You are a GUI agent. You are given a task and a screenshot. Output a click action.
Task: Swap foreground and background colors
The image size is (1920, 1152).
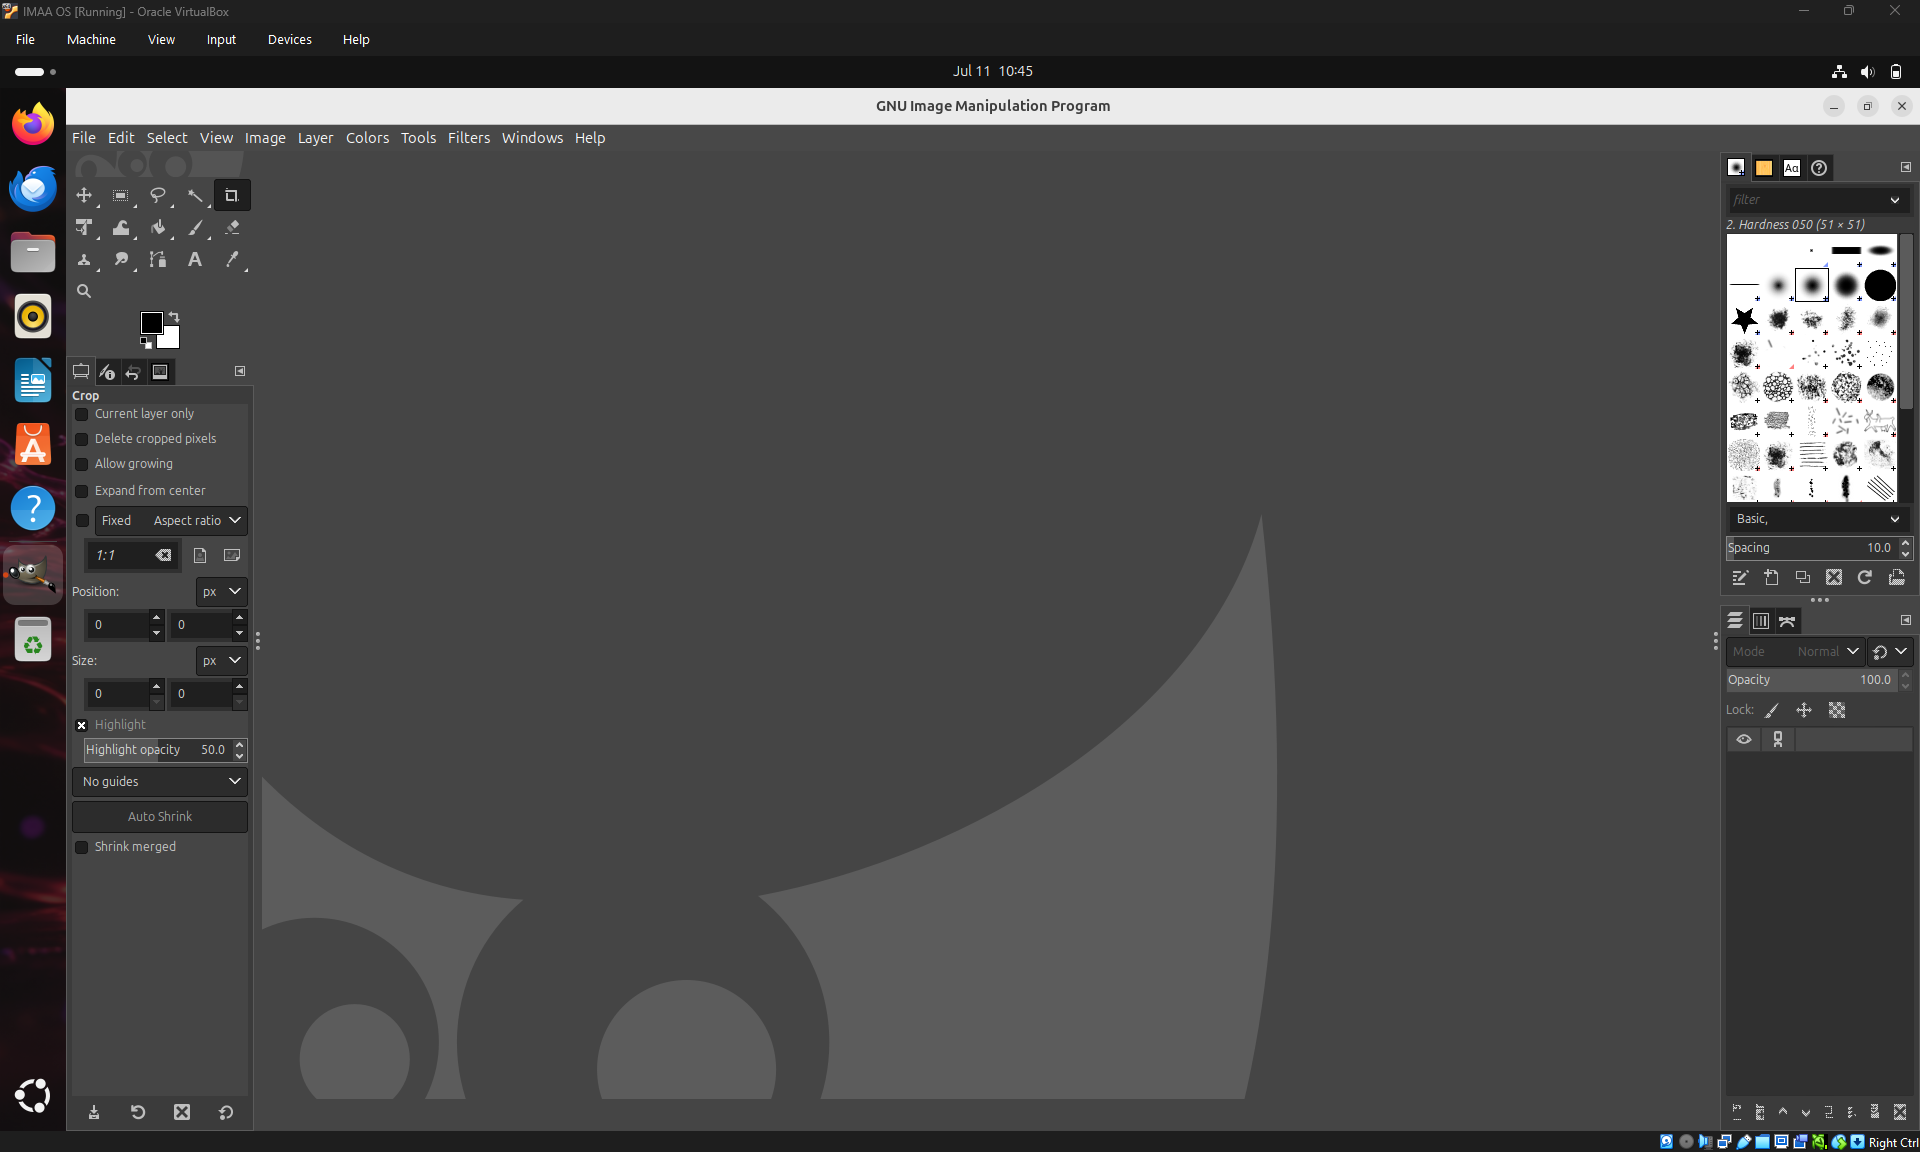pos(174,316)
